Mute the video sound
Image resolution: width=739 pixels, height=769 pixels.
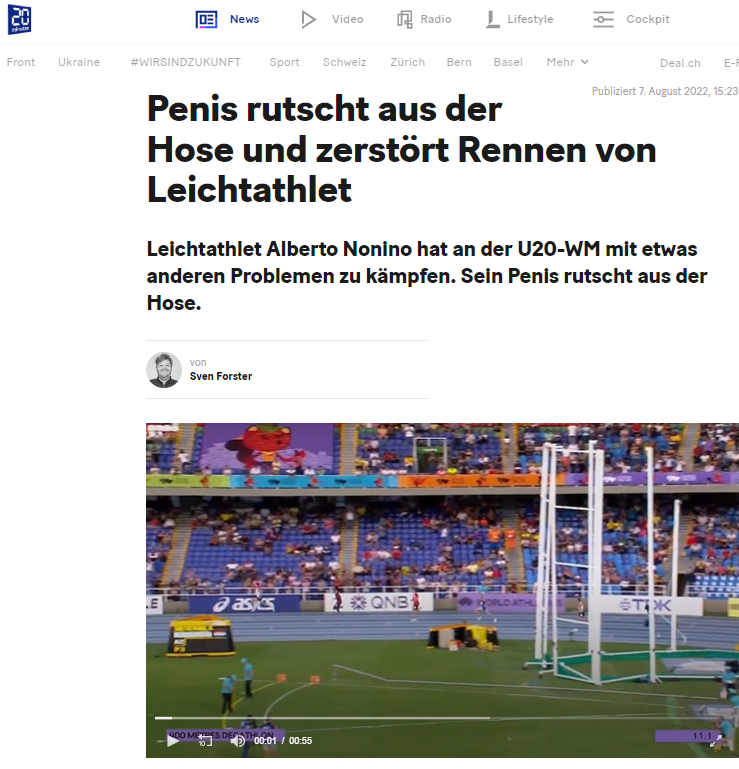coord(238,741)
